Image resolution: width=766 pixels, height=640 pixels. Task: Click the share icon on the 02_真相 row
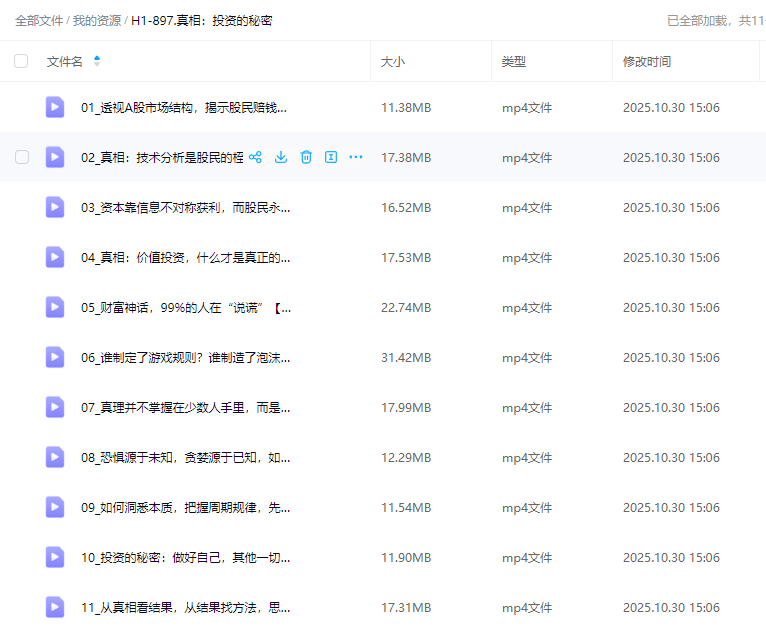255,157
